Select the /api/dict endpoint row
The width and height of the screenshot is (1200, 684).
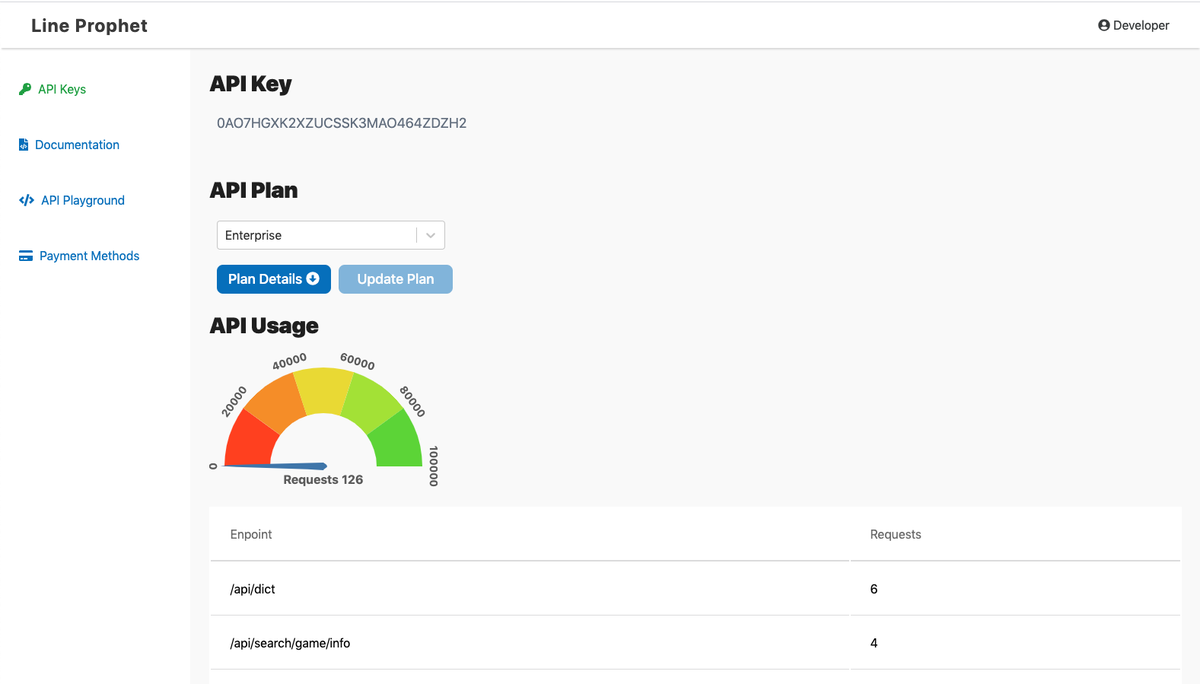point(695,589)
